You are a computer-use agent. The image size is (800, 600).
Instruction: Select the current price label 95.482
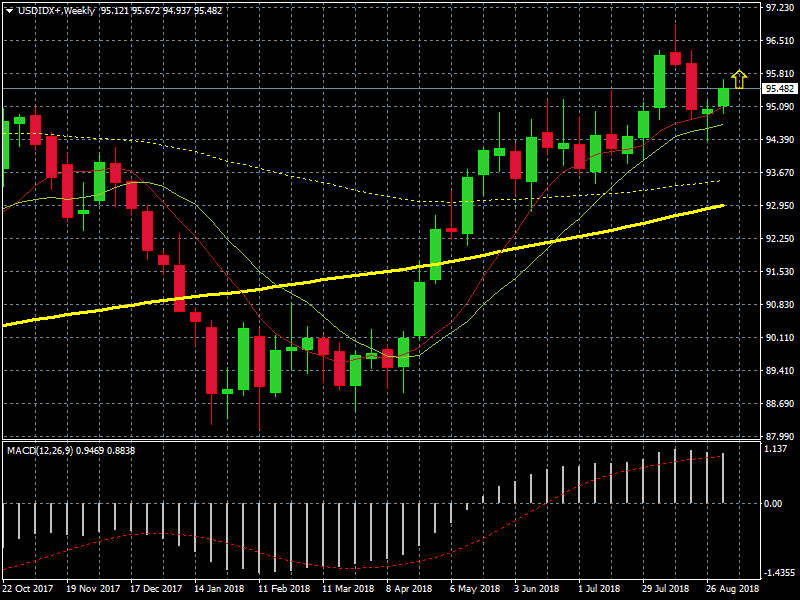coord(779,89)
